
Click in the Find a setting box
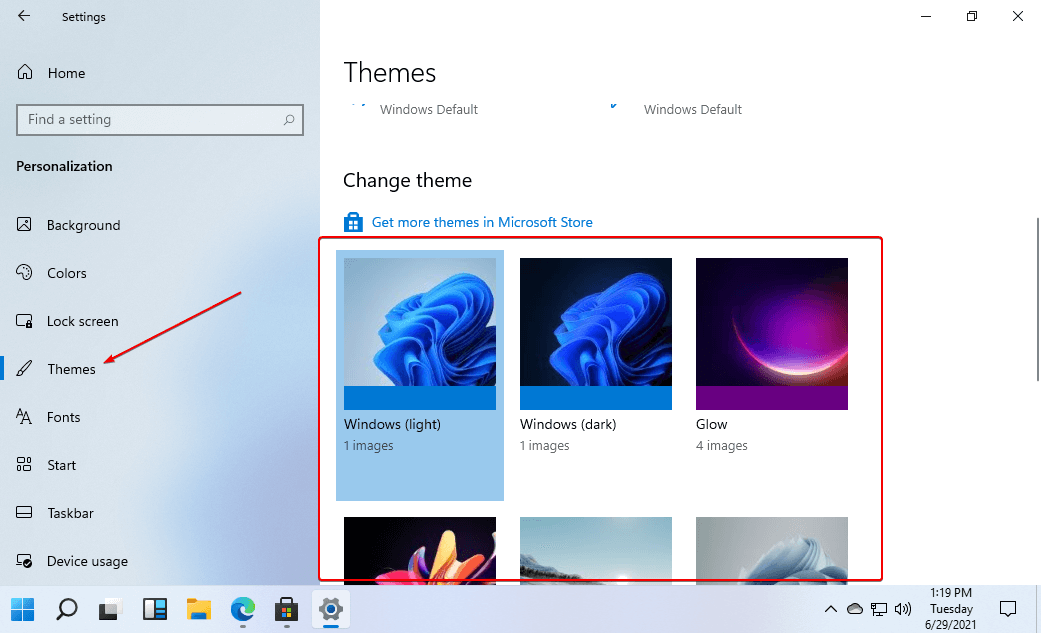point(159,120)
